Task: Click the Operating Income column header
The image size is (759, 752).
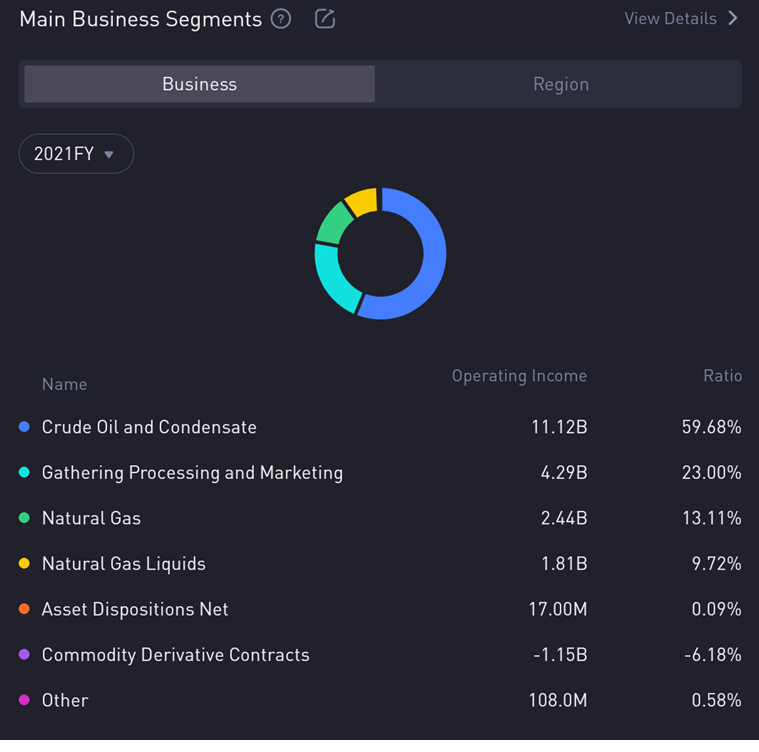Action: (x=519, y=376)
